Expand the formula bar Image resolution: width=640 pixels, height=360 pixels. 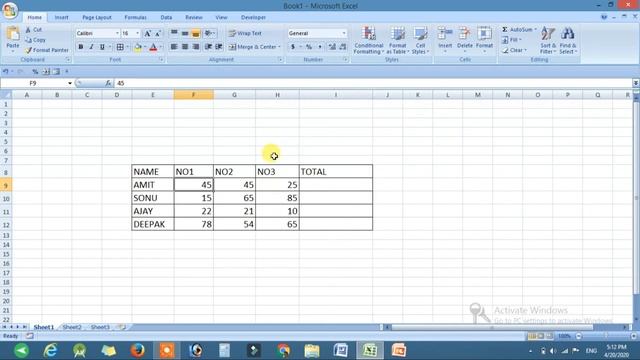(636, 83)
